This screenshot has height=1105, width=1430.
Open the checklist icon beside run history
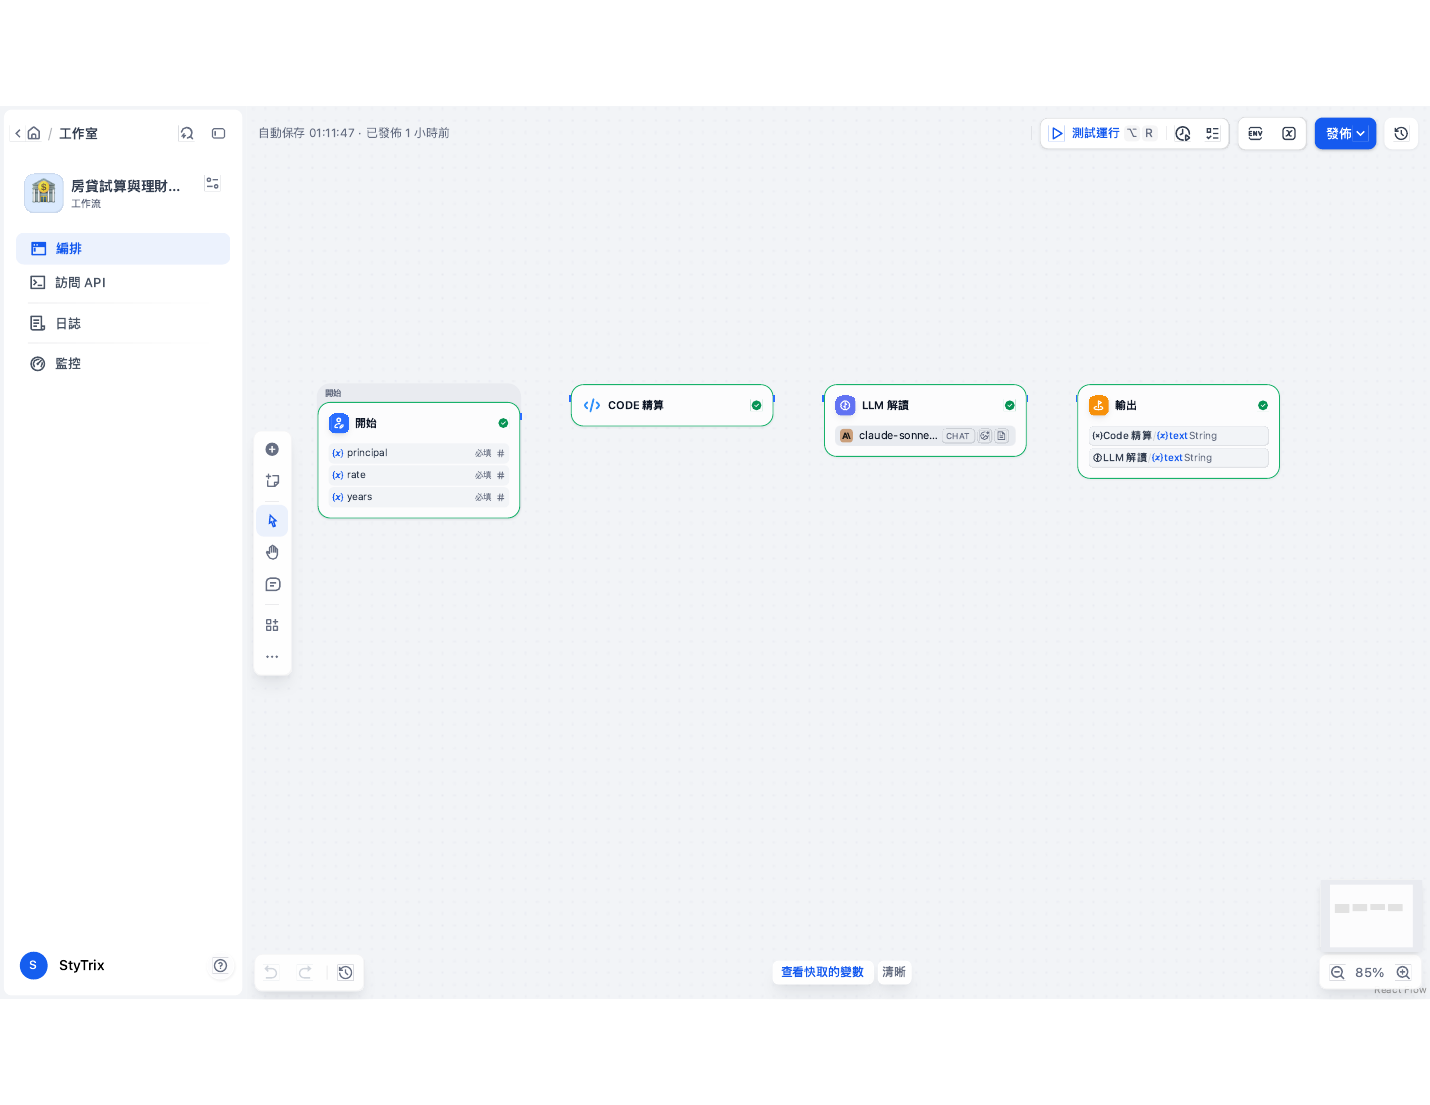(x=1212, y=133)
